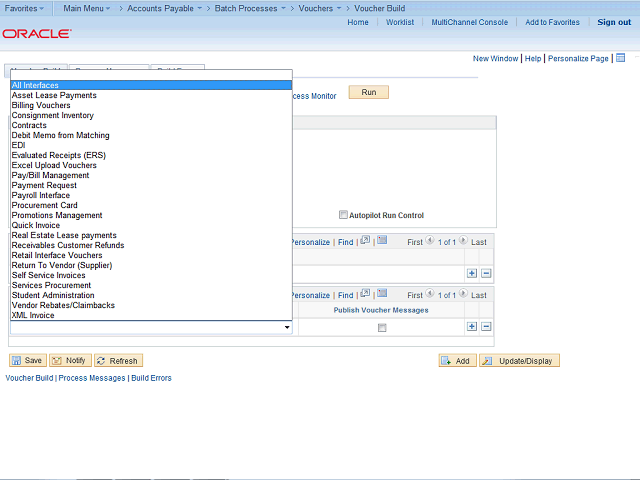Open the Favorites dropdown menu

point(24,8)
